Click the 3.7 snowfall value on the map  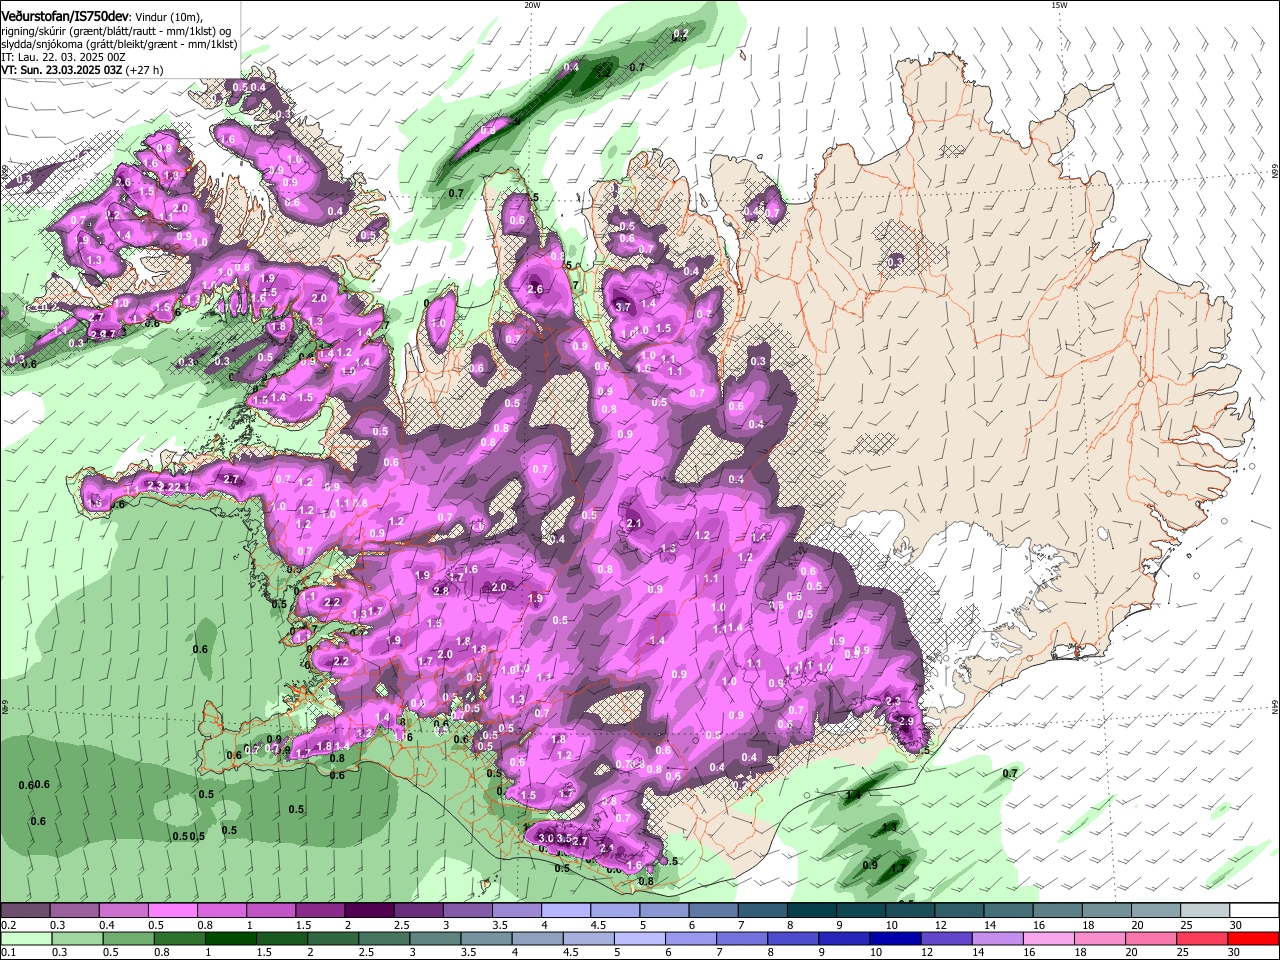pyautogui.click(x=623, y=307)
